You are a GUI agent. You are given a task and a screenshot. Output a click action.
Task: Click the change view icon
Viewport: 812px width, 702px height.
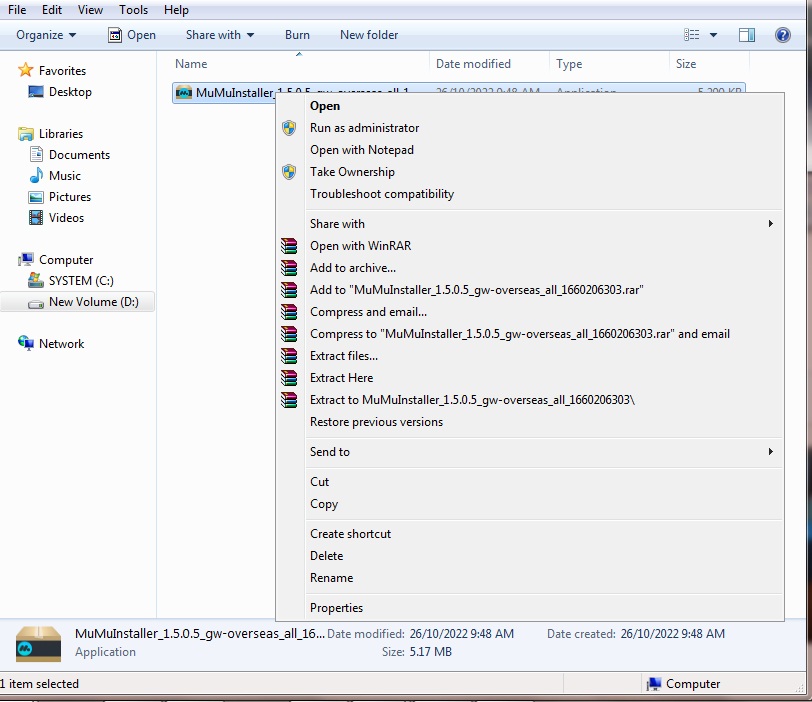[692, 35]
